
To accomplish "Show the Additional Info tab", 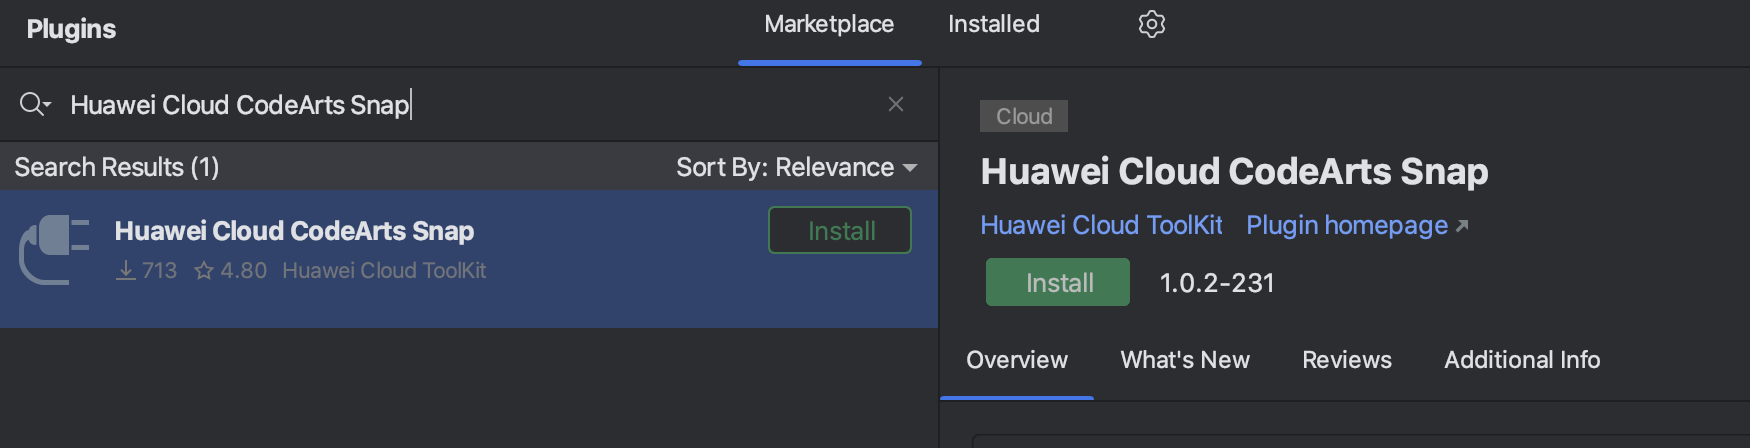I will [1521, 360].
